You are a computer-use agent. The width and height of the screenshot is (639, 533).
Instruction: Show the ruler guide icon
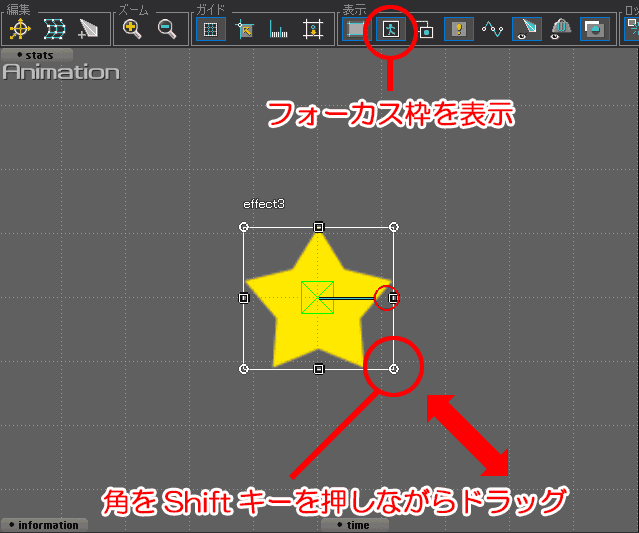pyautogui.click(x=278, y=29)
